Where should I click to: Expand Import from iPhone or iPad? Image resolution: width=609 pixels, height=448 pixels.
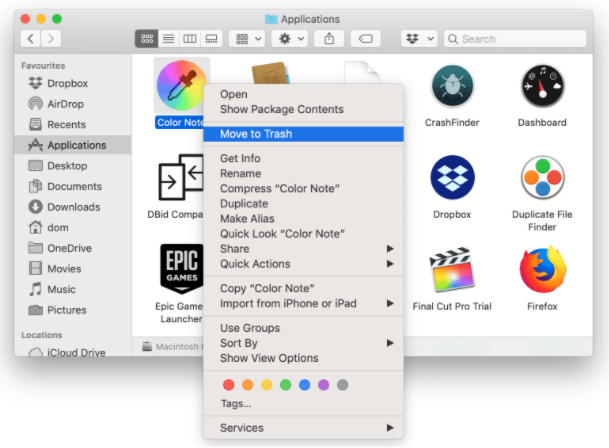click(x=303, y=303)
